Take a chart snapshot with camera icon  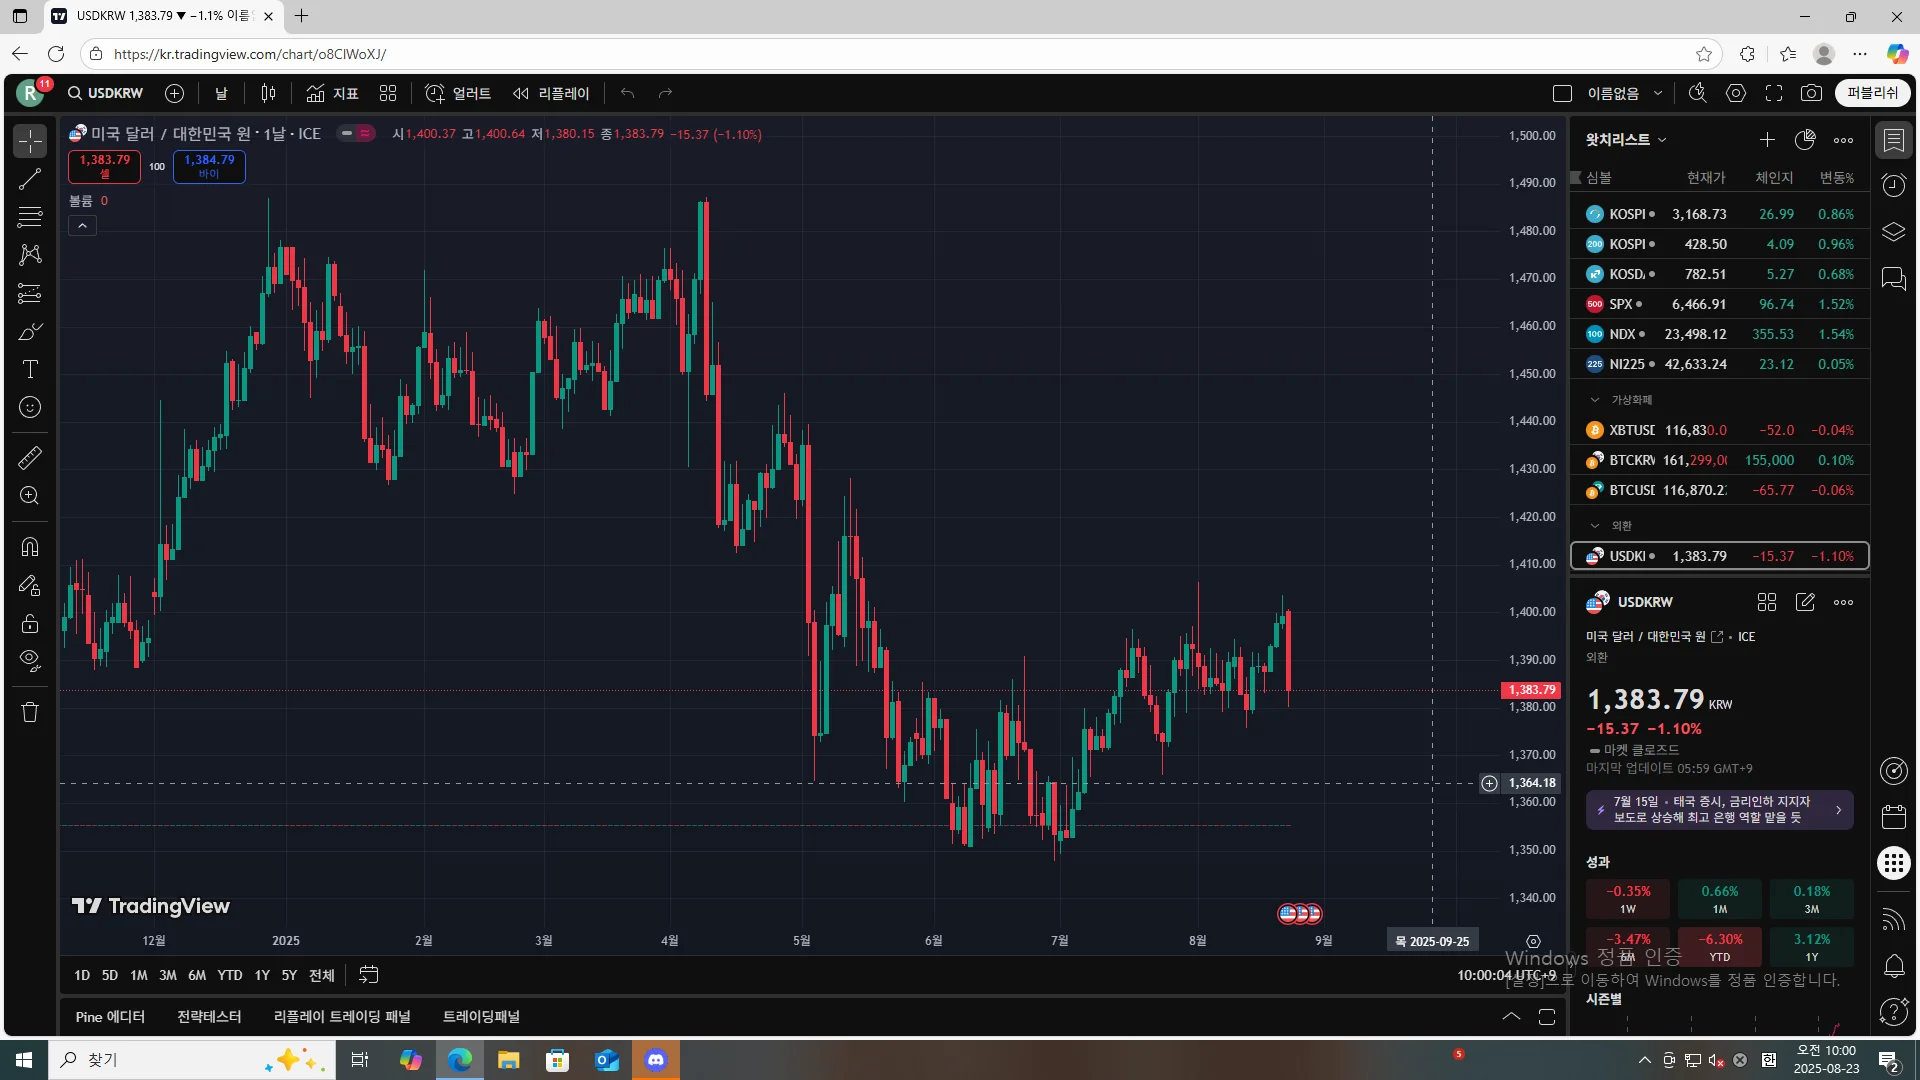coord(1811,93)
